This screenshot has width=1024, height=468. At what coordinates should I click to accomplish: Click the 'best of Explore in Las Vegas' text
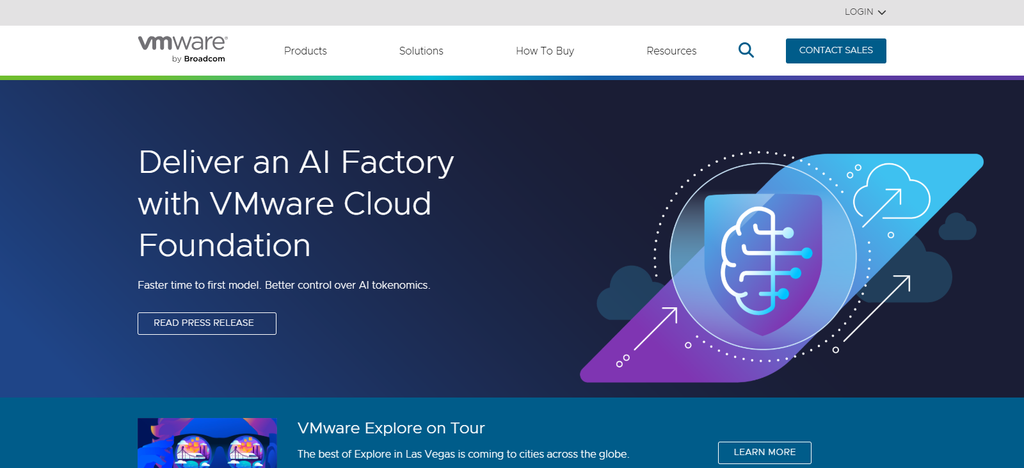click(x=463, y=454)
